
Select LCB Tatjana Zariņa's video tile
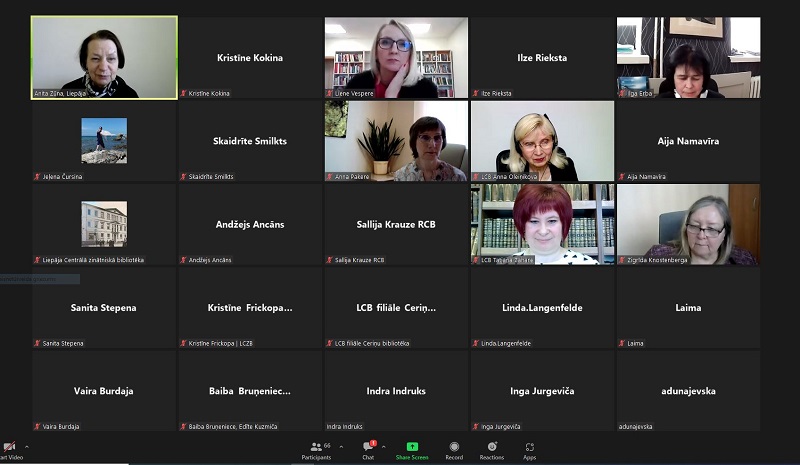tap(542, 224)
